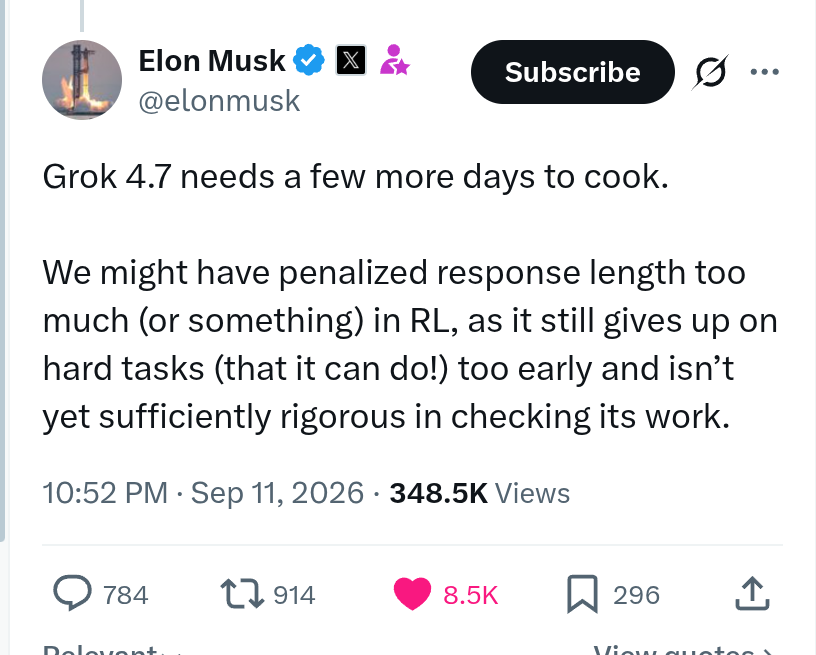Screen dimensions: 816x655
Task: Click the 348.5K Views count
Action: pos(479,493)
